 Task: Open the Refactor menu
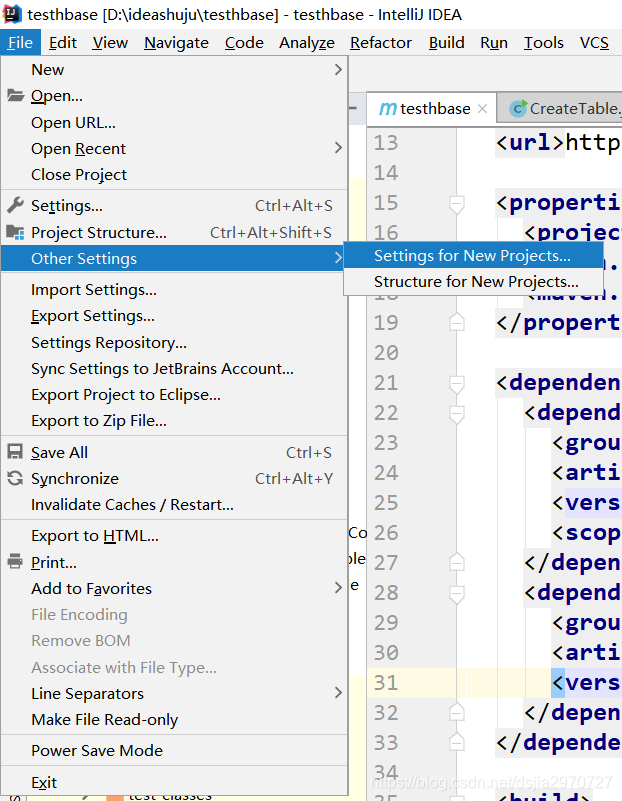pyautogui.click(x=380, y=42)
